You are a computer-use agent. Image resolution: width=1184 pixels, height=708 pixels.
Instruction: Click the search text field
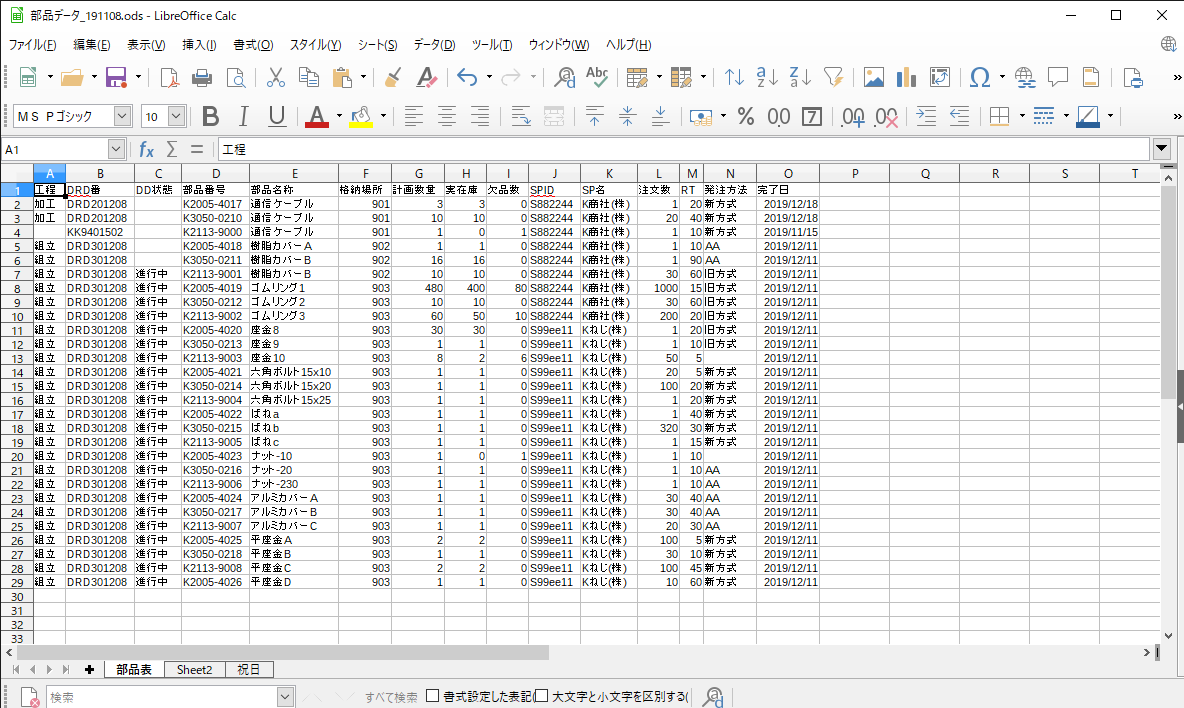(x=162, y=697)
